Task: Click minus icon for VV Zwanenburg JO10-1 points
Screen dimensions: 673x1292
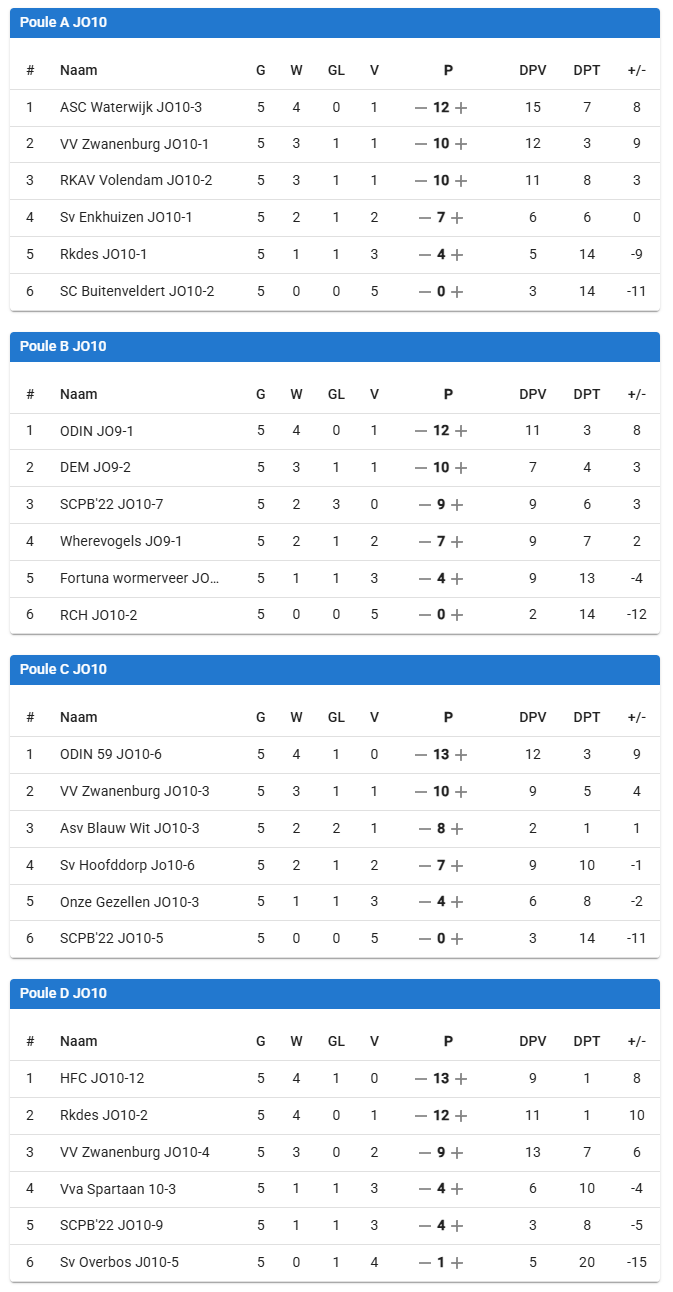Action: coord(421,144)
